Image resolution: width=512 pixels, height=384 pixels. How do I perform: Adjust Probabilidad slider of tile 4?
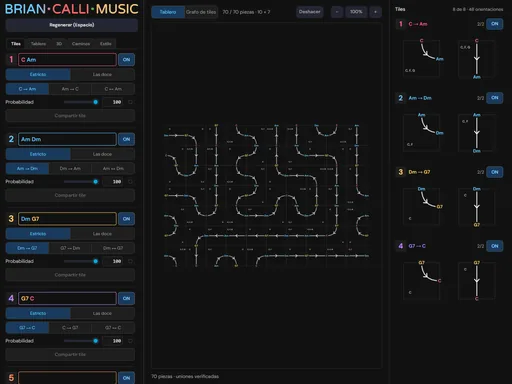[81, 341]
